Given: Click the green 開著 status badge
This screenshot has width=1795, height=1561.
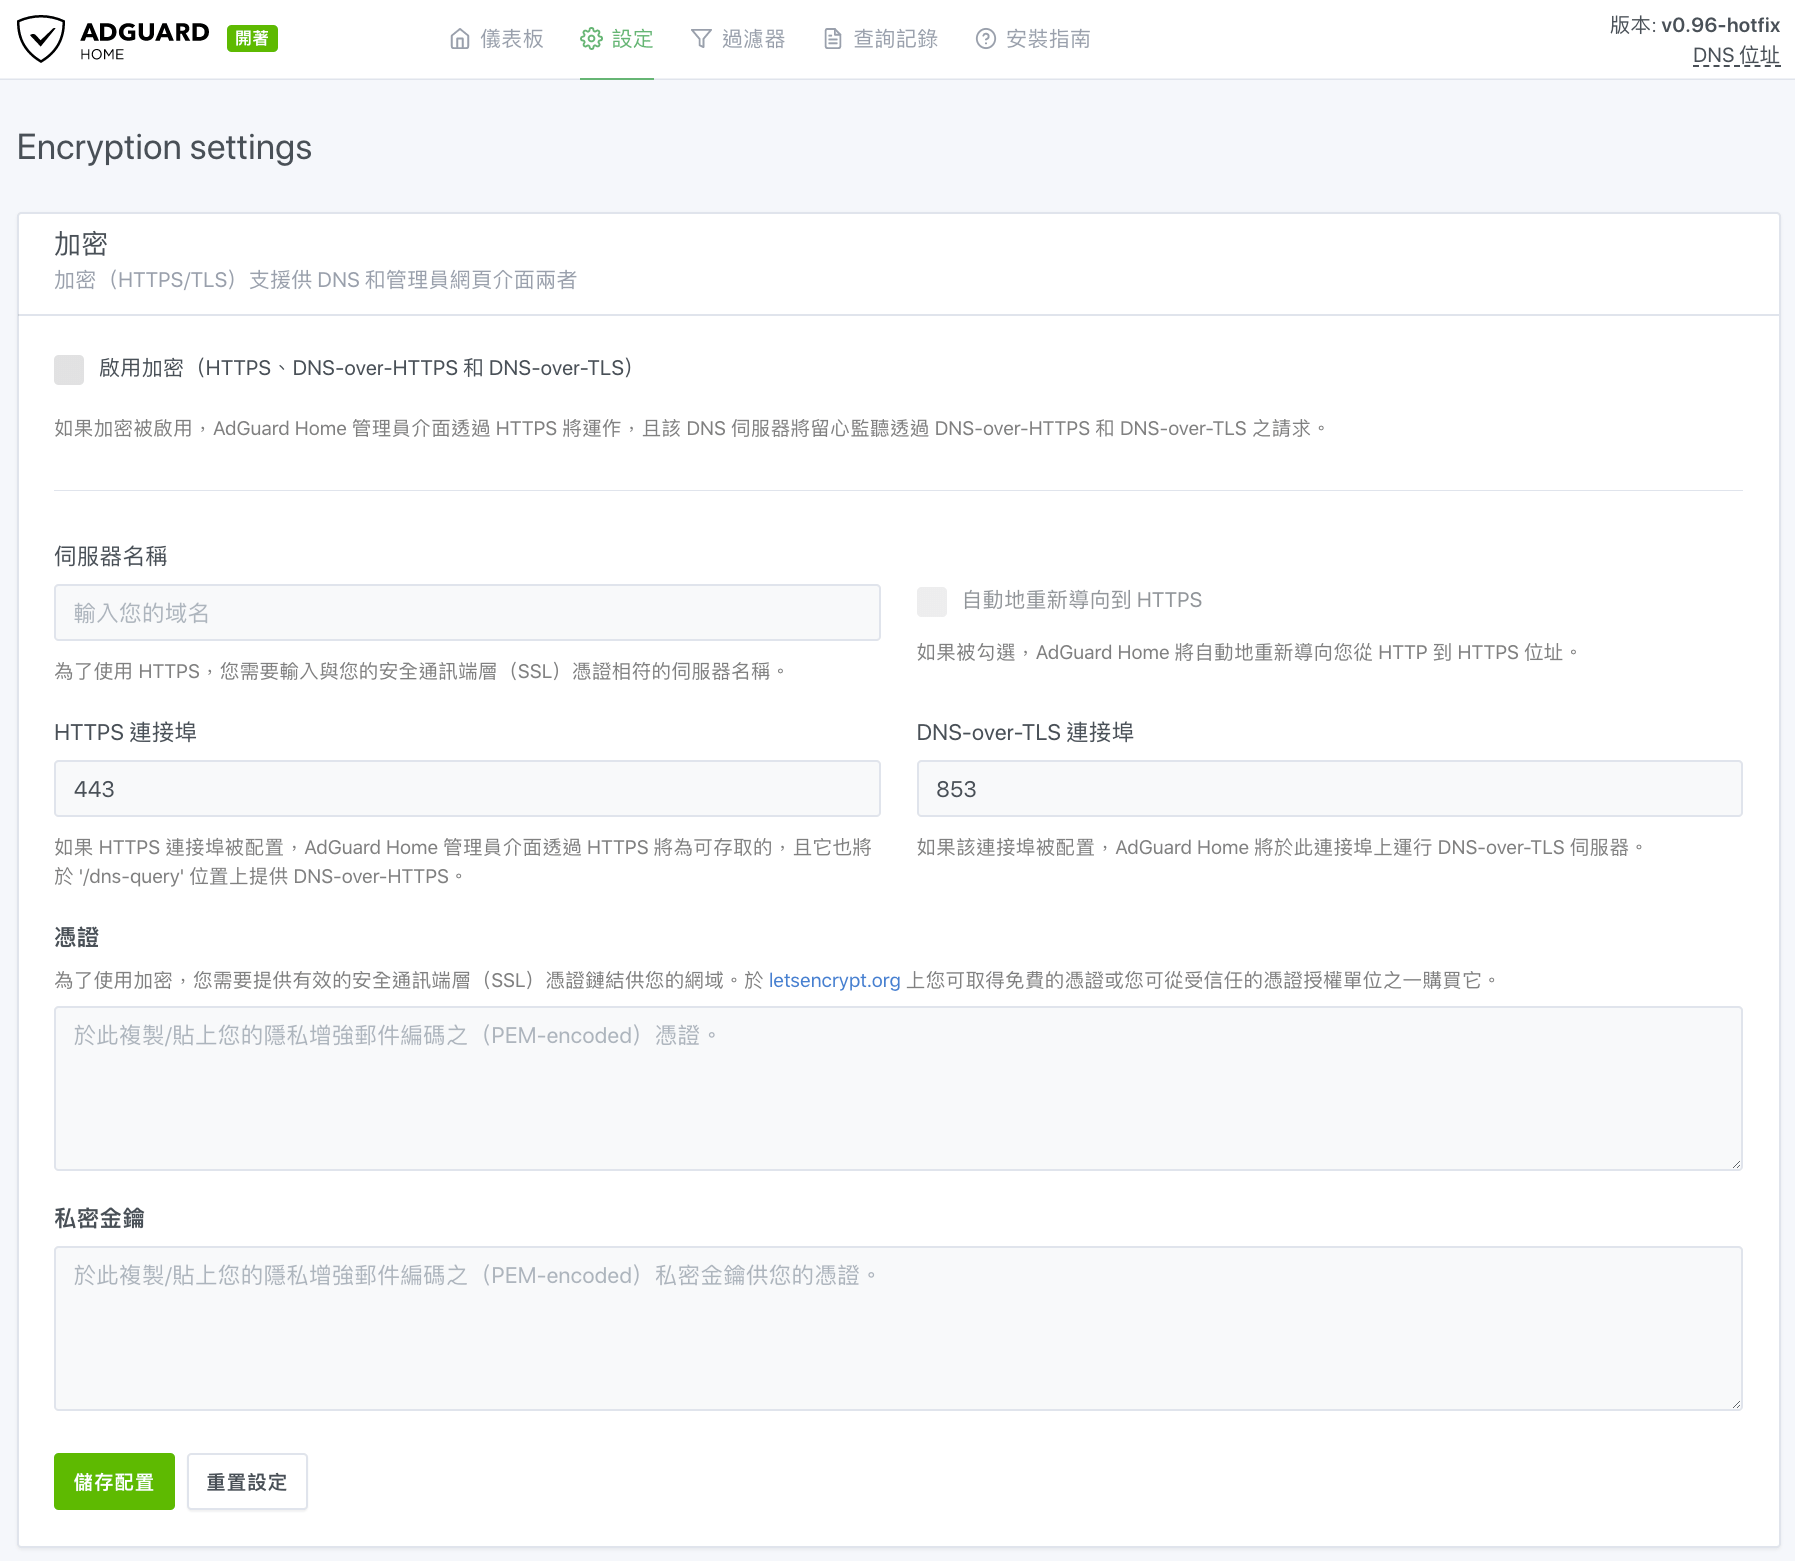Looking at the screenshot, I should click(252, 38).
